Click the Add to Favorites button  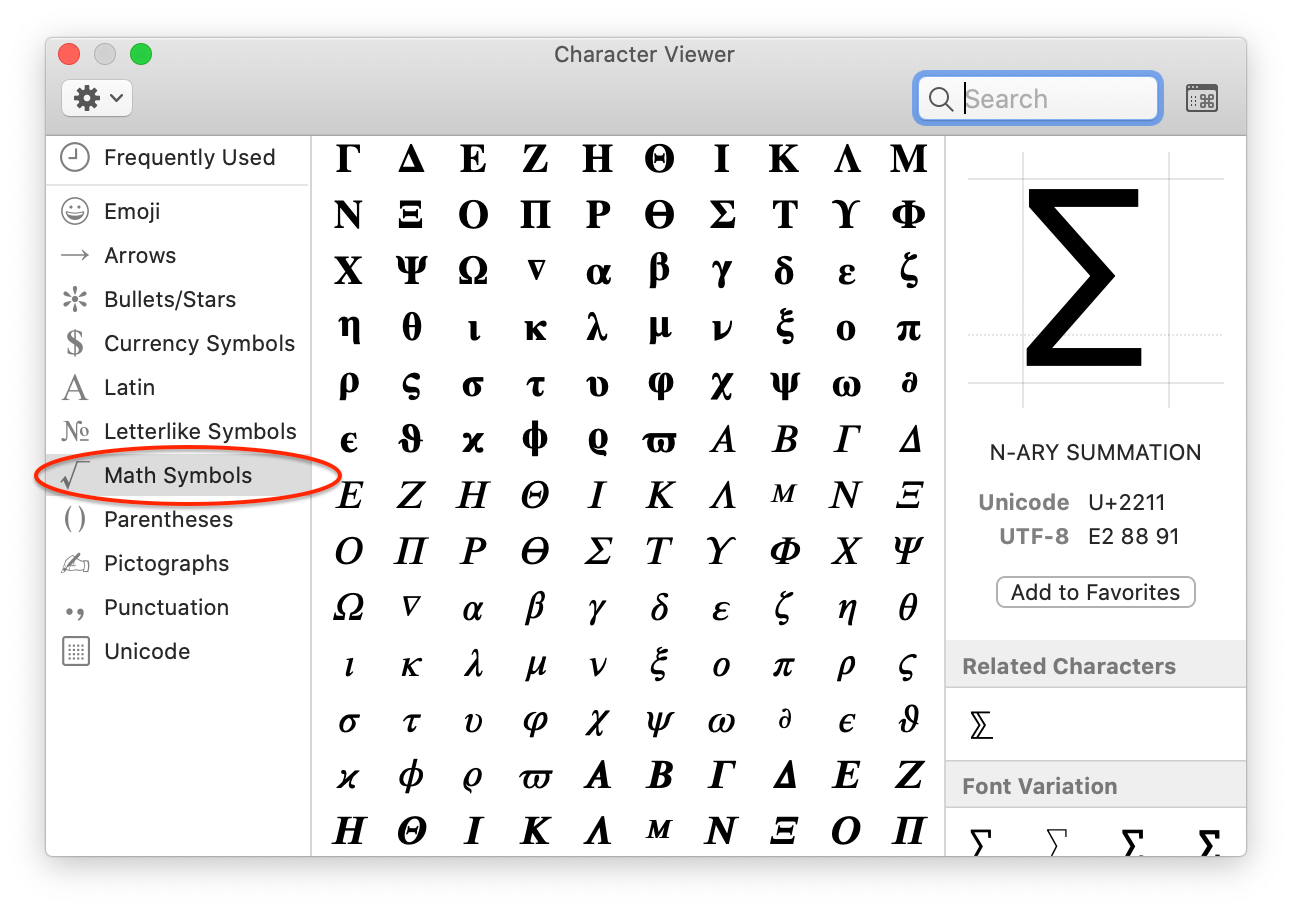tap(1095, 591)
